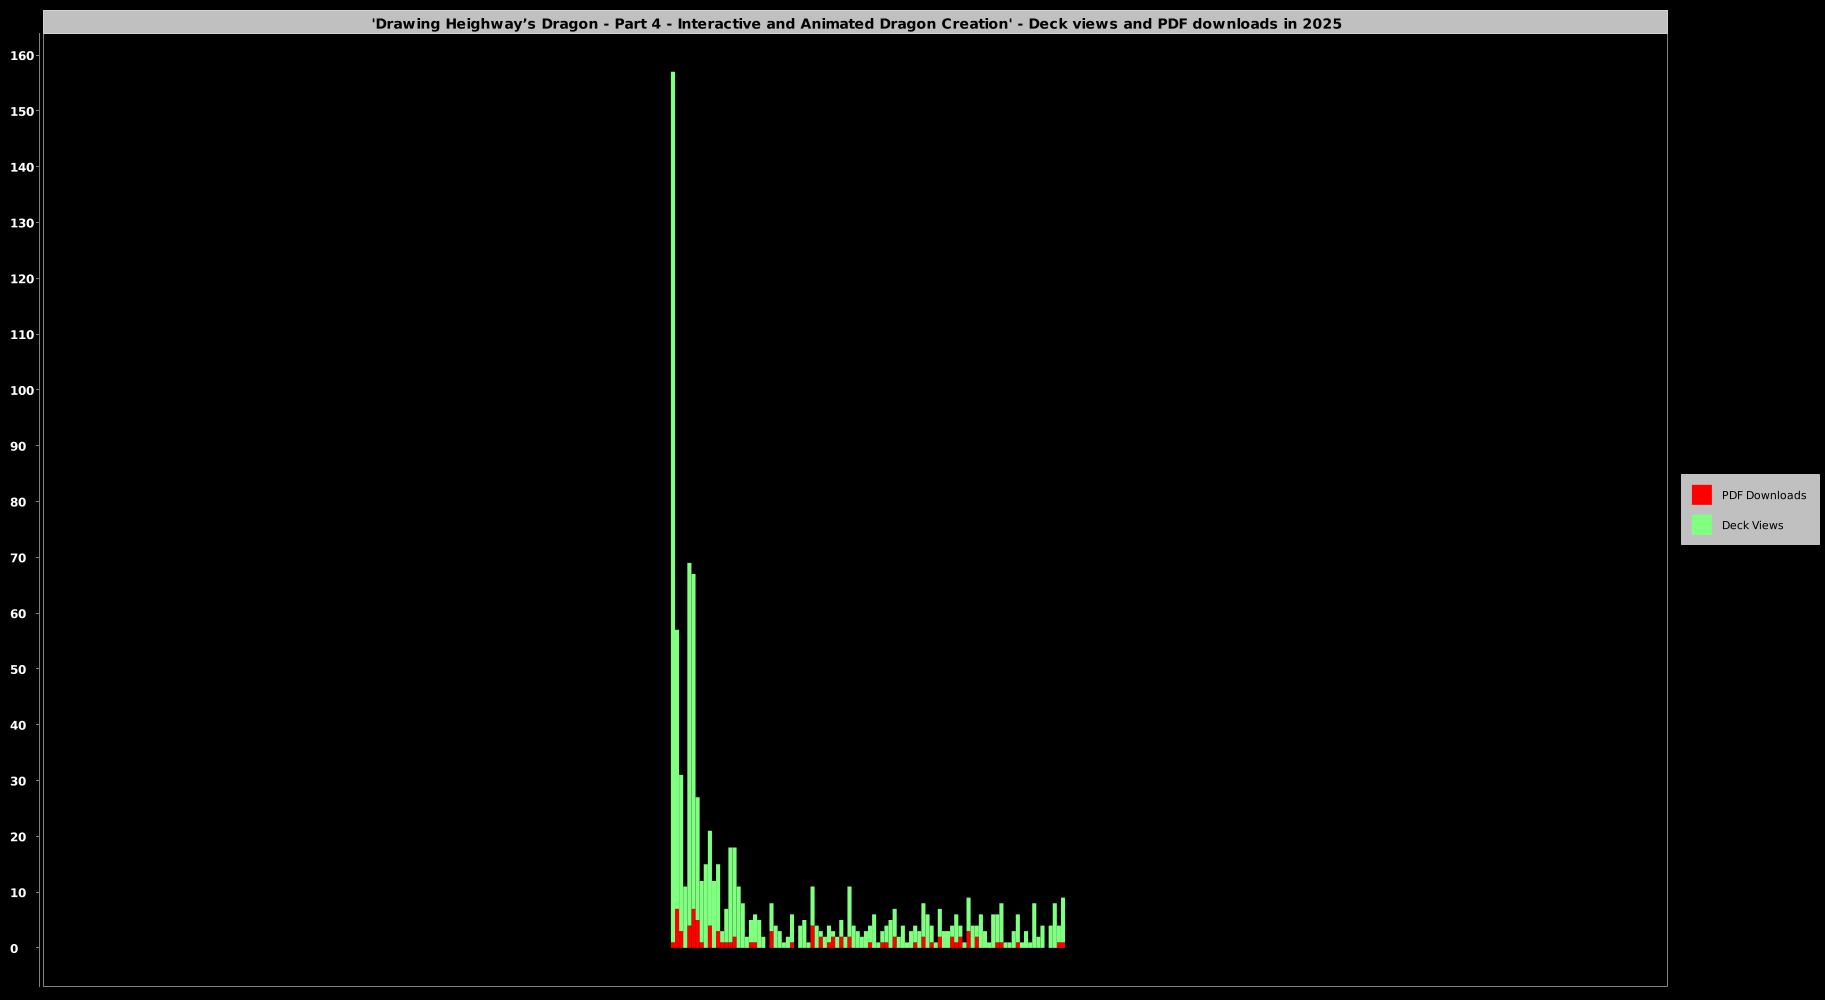This screenshot has width=1825, height=1000.
Task: Select the green bar peaking at about 69
Action: click(689, 700)
